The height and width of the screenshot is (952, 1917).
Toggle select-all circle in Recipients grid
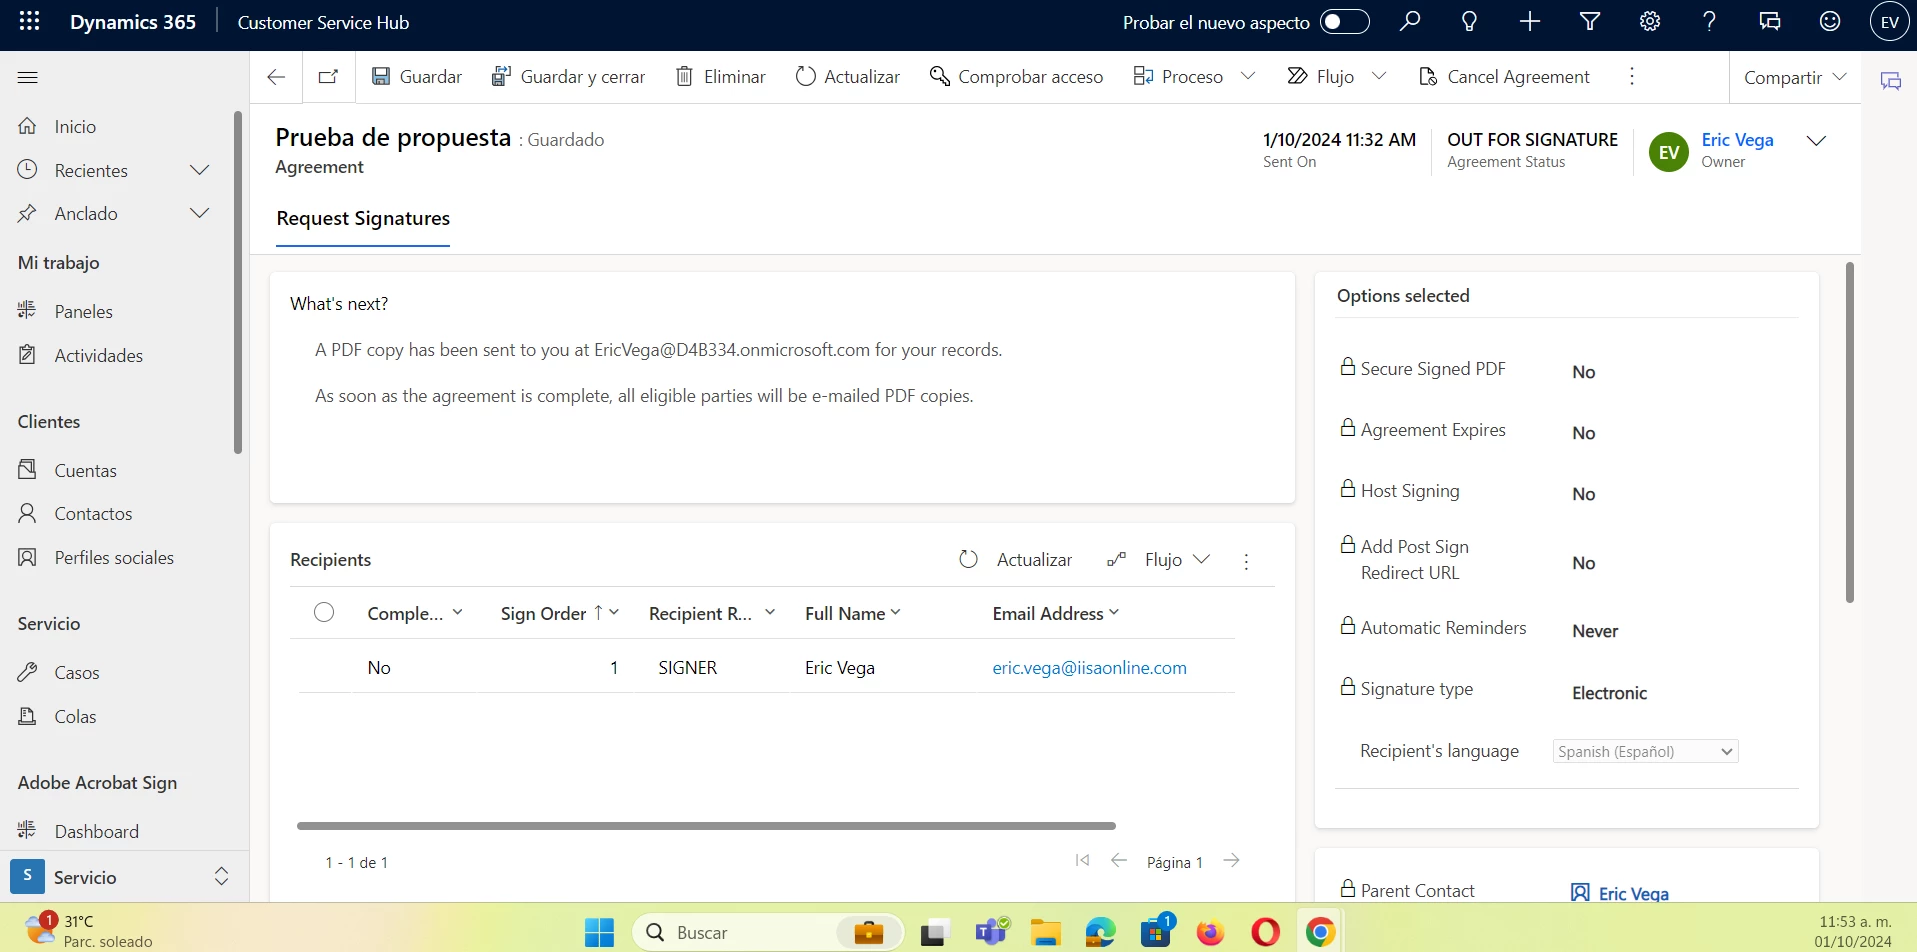click(x=324, y=613)
